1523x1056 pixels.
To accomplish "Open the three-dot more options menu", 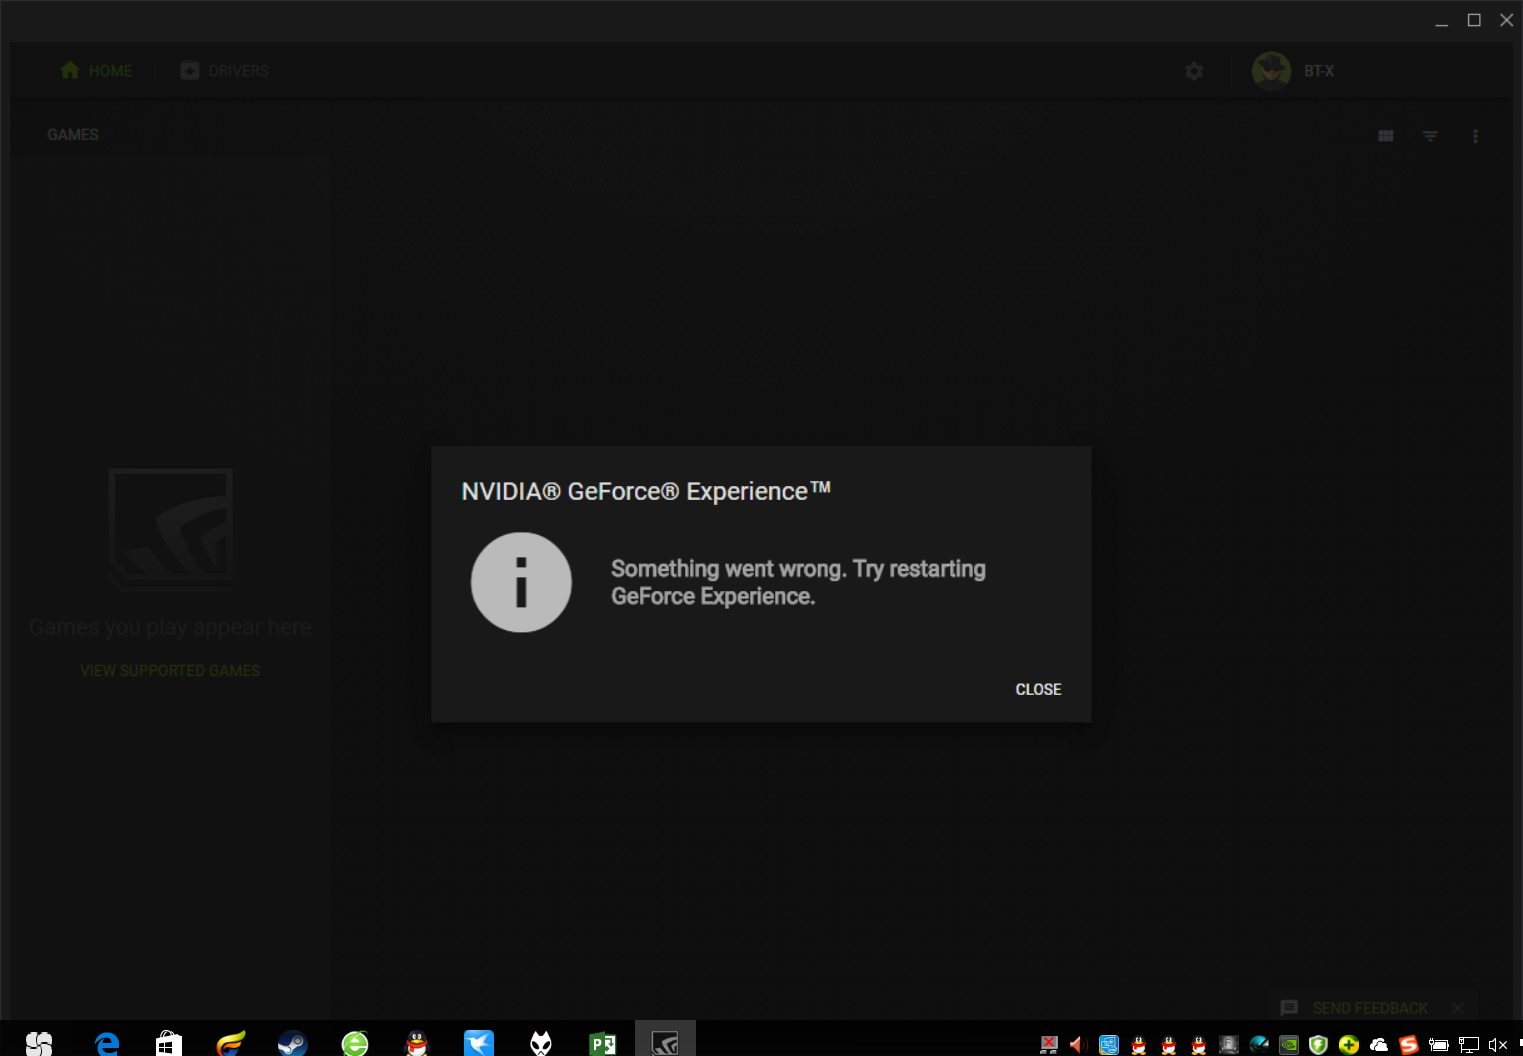I will point(1475,136).
